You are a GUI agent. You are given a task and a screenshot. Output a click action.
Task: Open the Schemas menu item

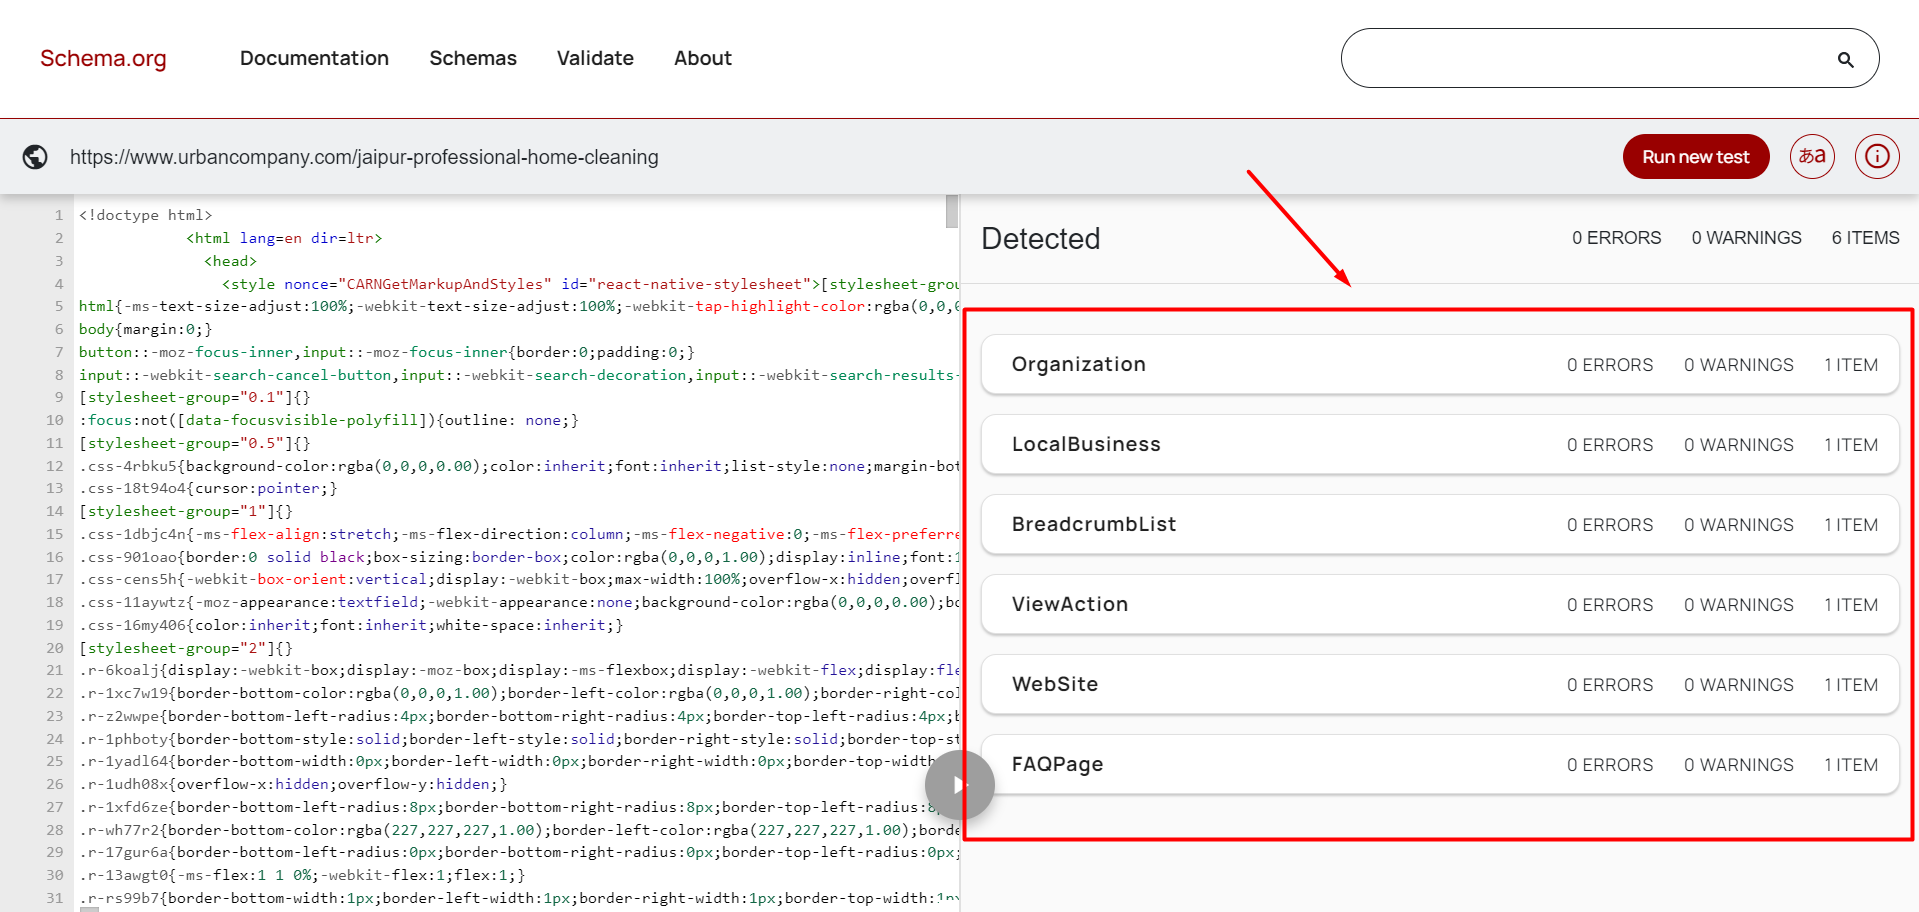click(473, 58)
